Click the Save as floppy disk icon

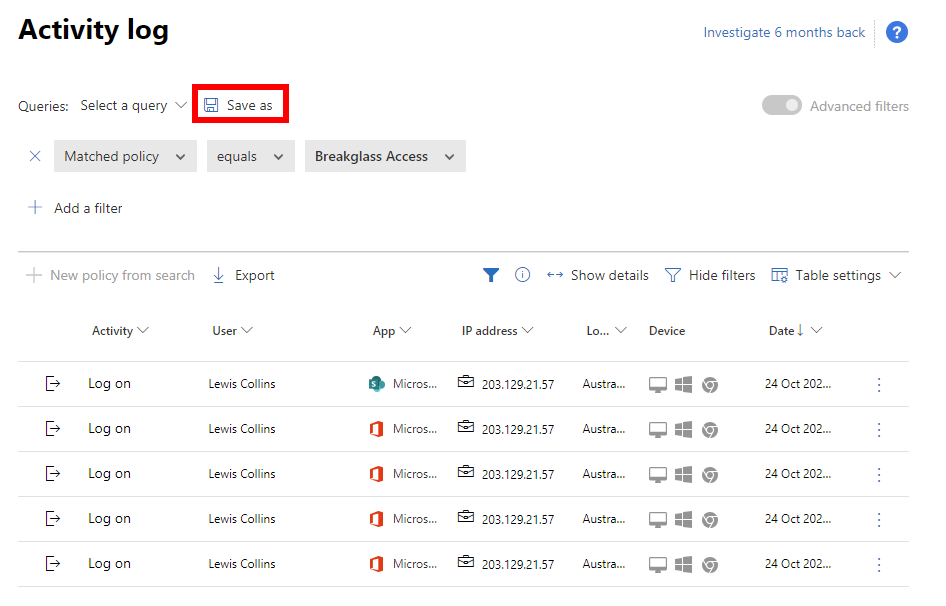(211, 105)
